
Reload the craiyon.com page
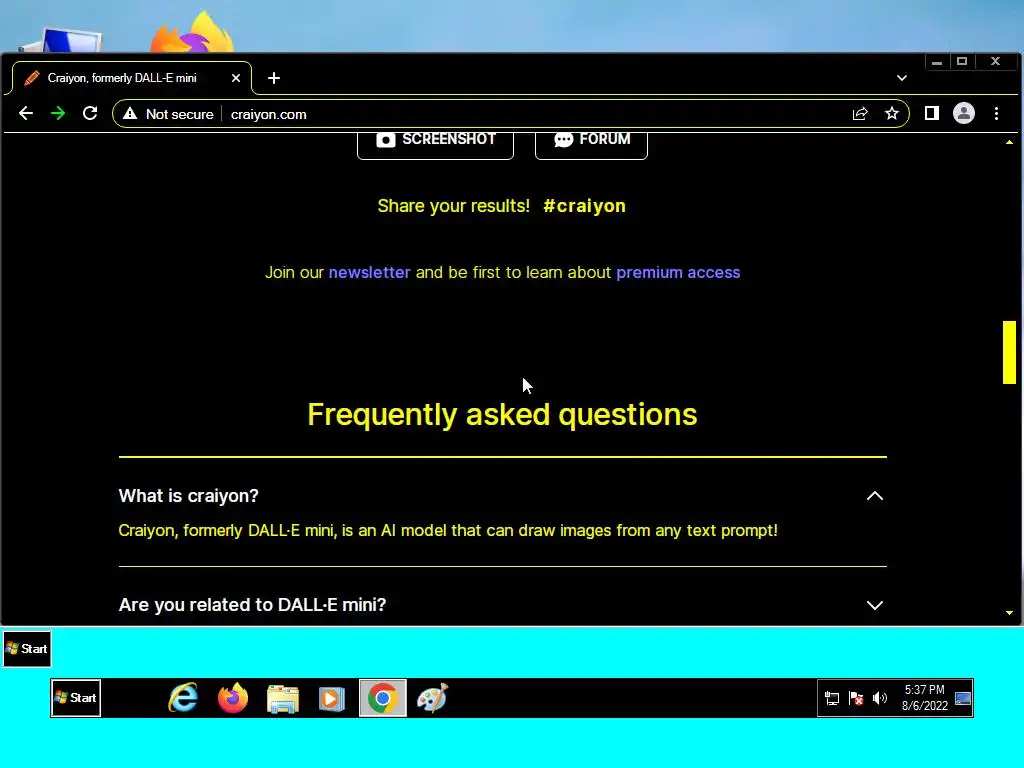point(90,114)
